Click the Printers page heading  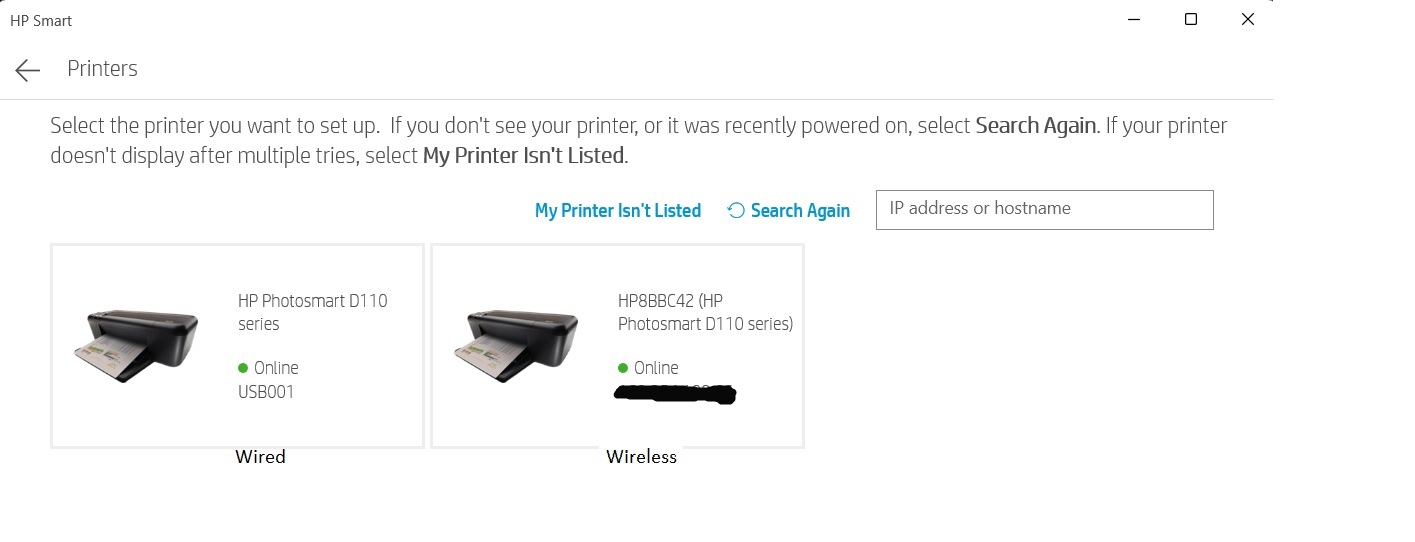coord(102,69)
